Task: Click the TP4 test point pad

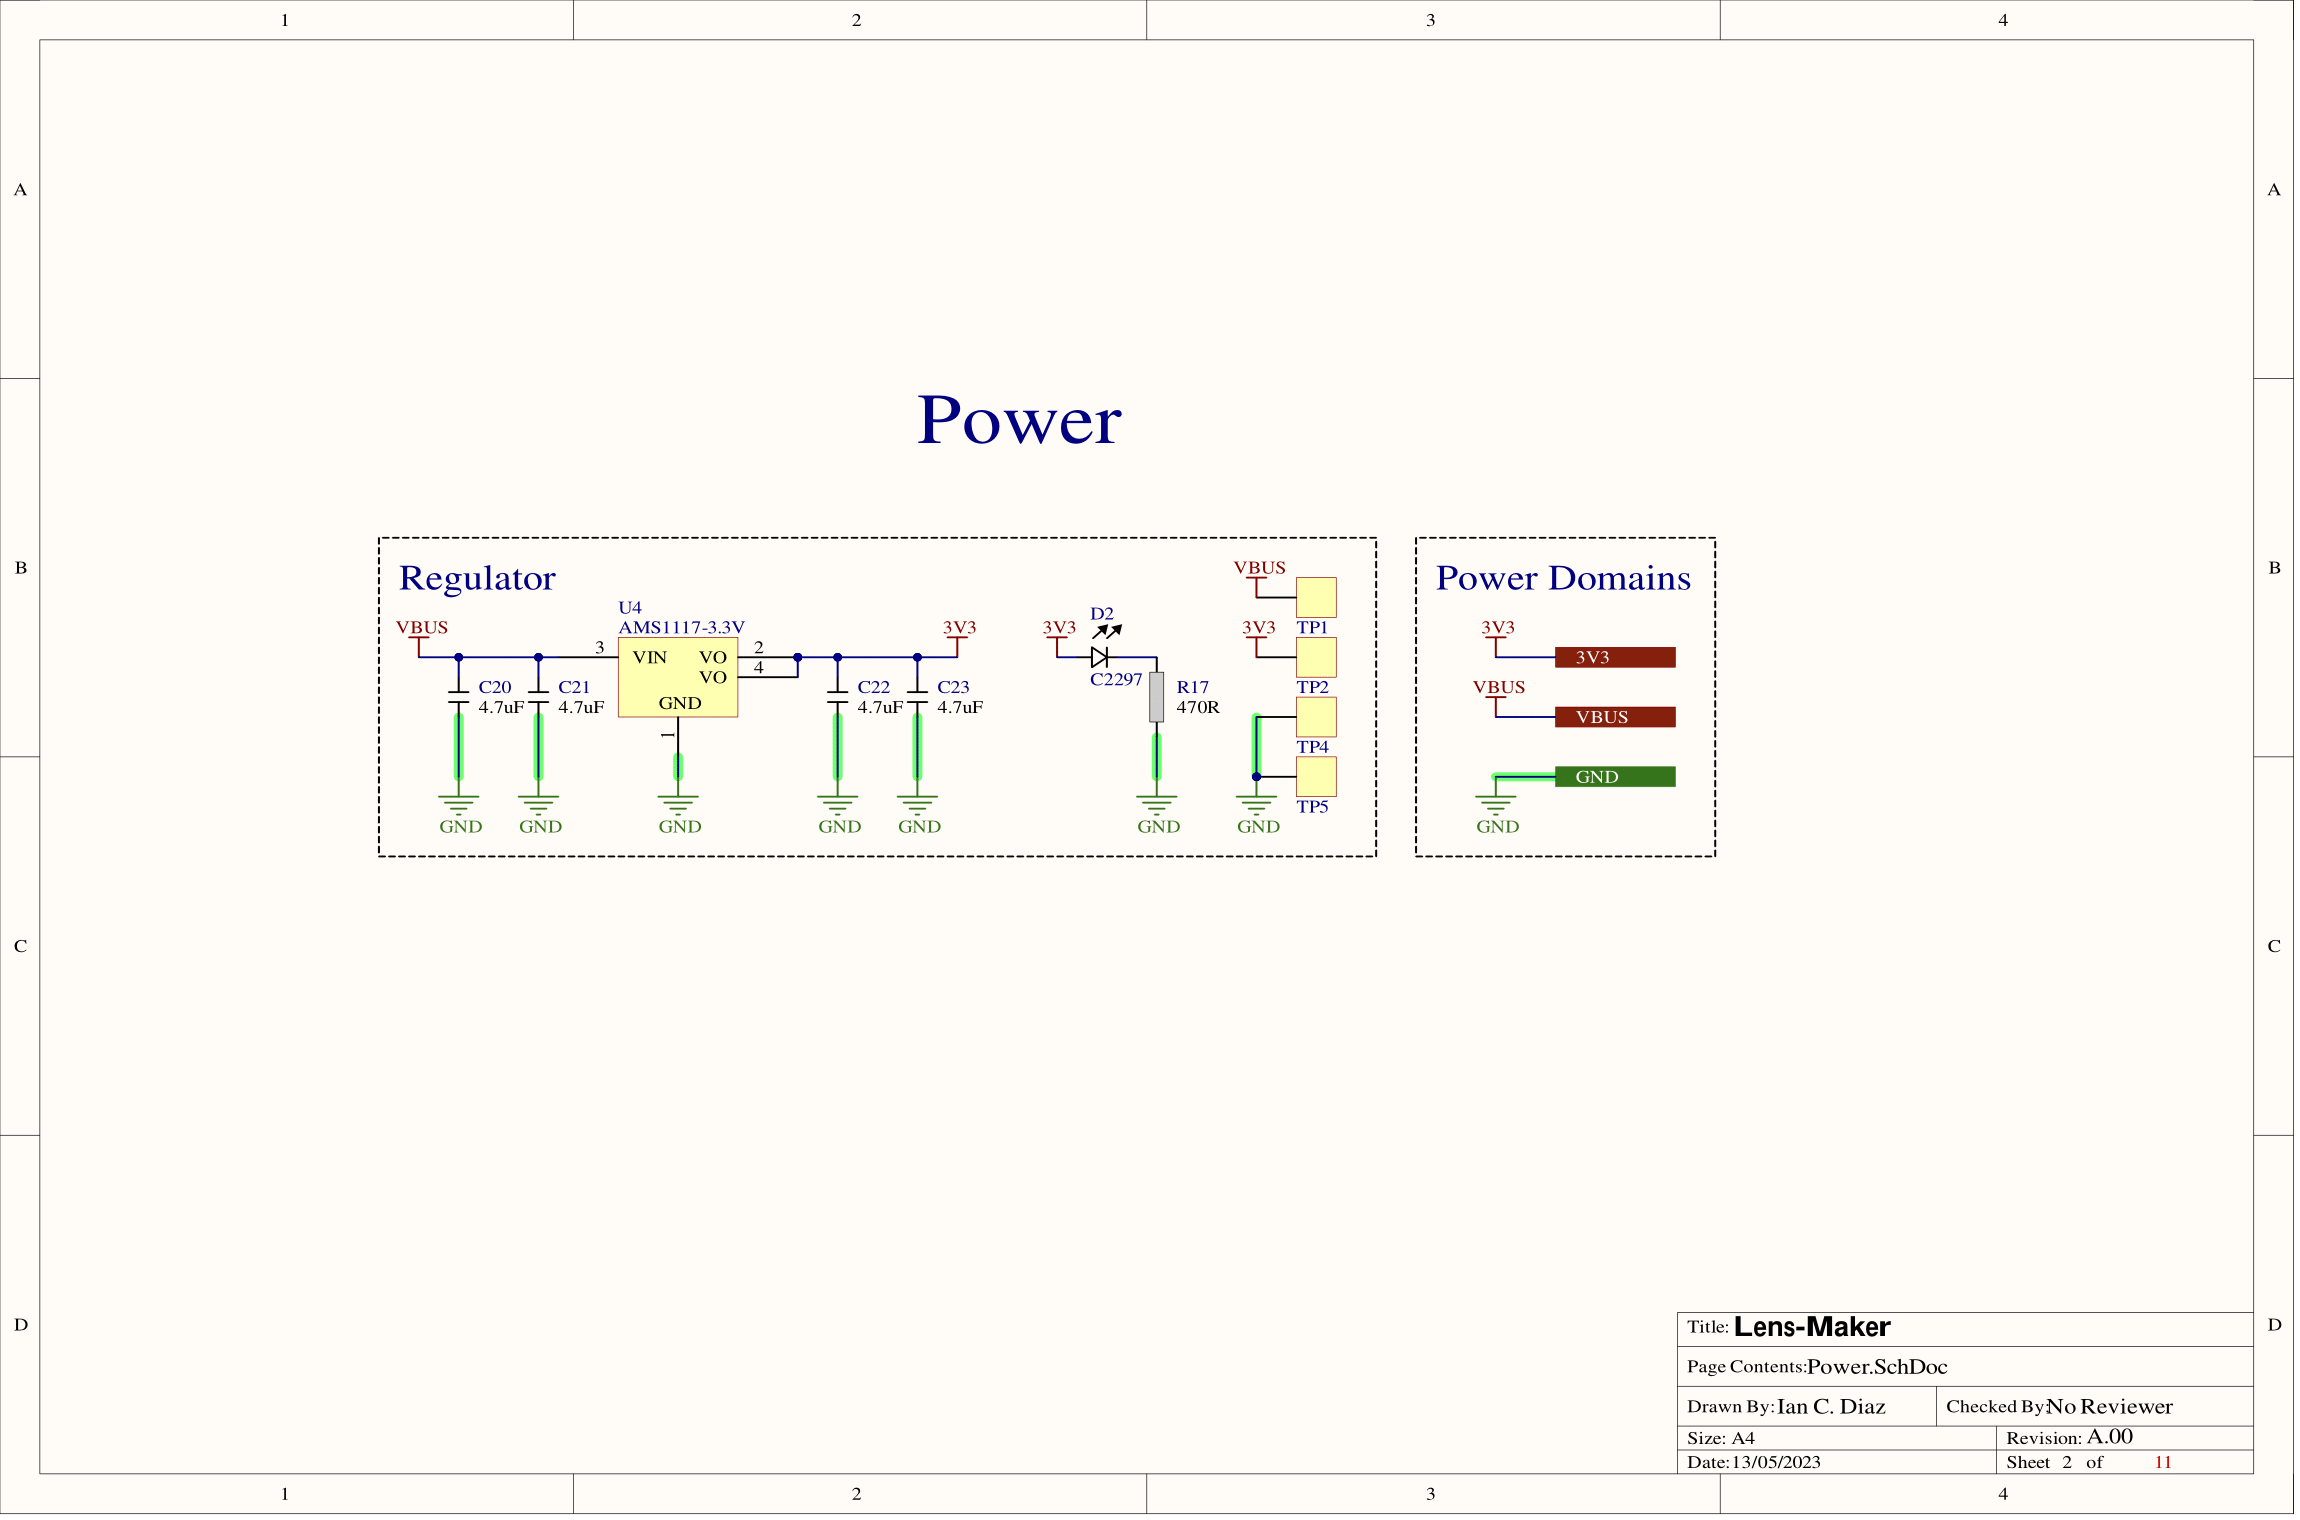Action: (x=1316, y=717)
